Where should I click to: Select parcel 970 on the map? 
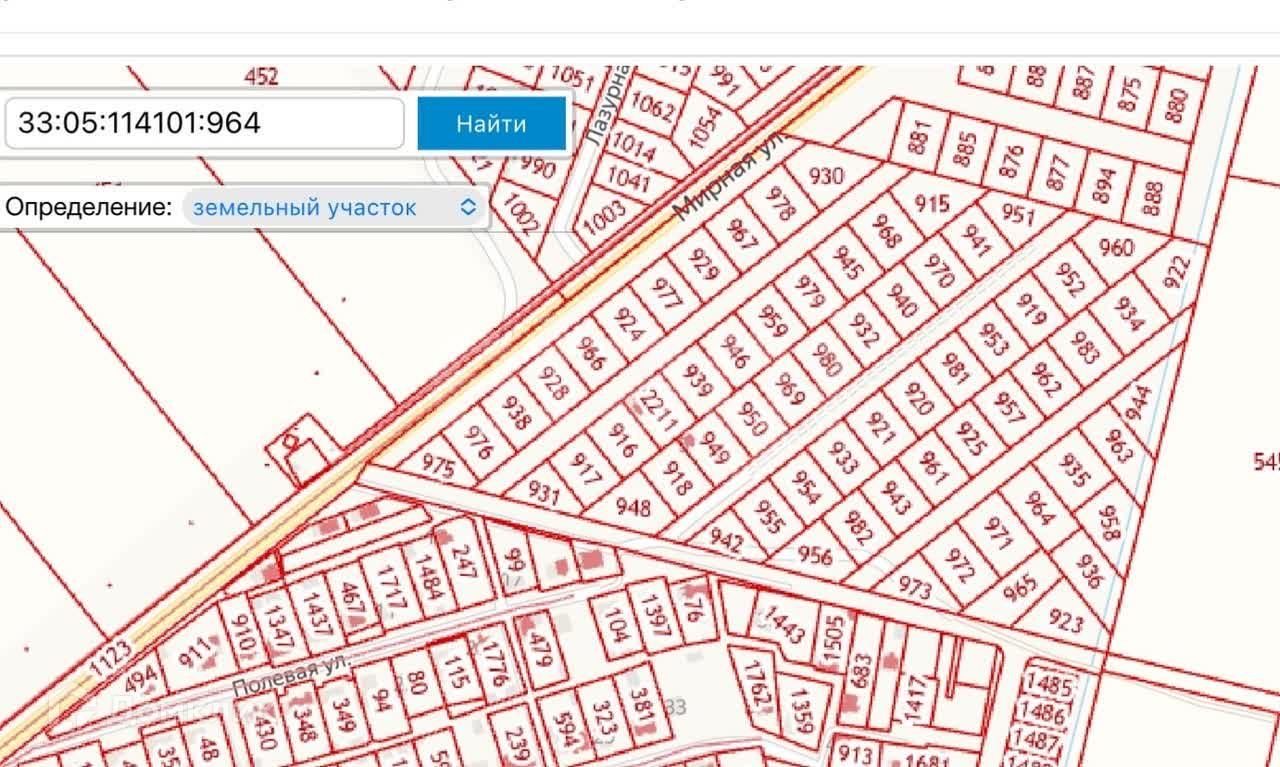tap(939, 270)
